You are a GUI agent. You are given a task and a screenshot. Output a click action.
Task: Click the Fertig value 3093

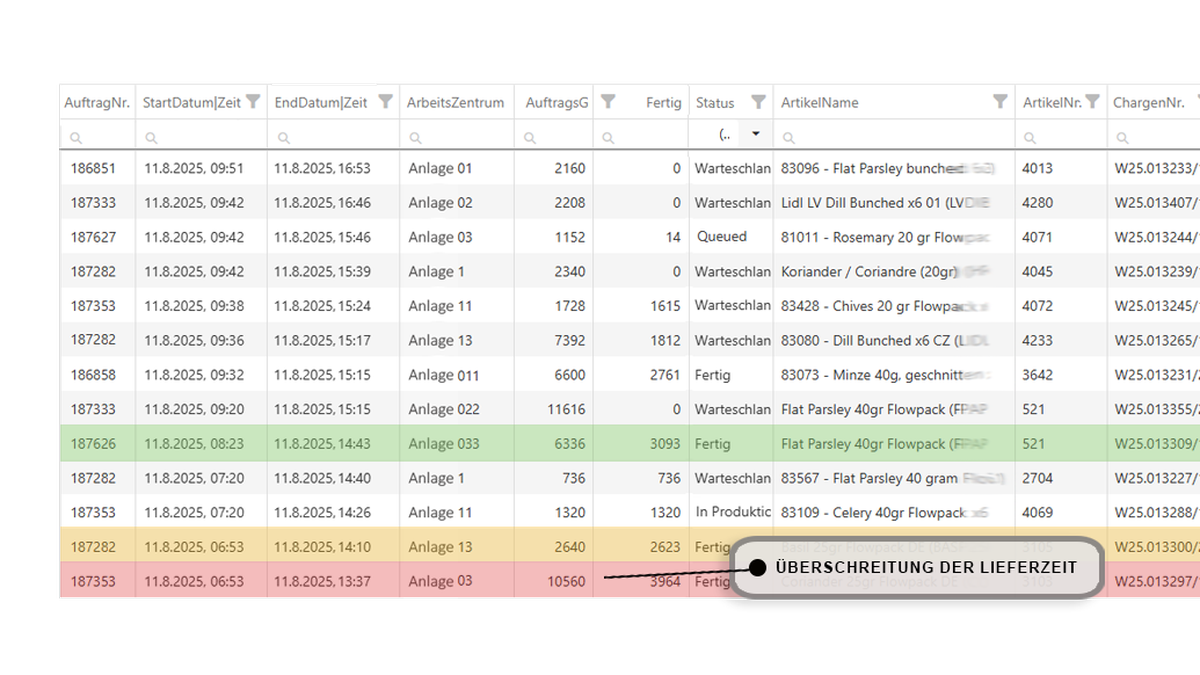click(665, 444)
